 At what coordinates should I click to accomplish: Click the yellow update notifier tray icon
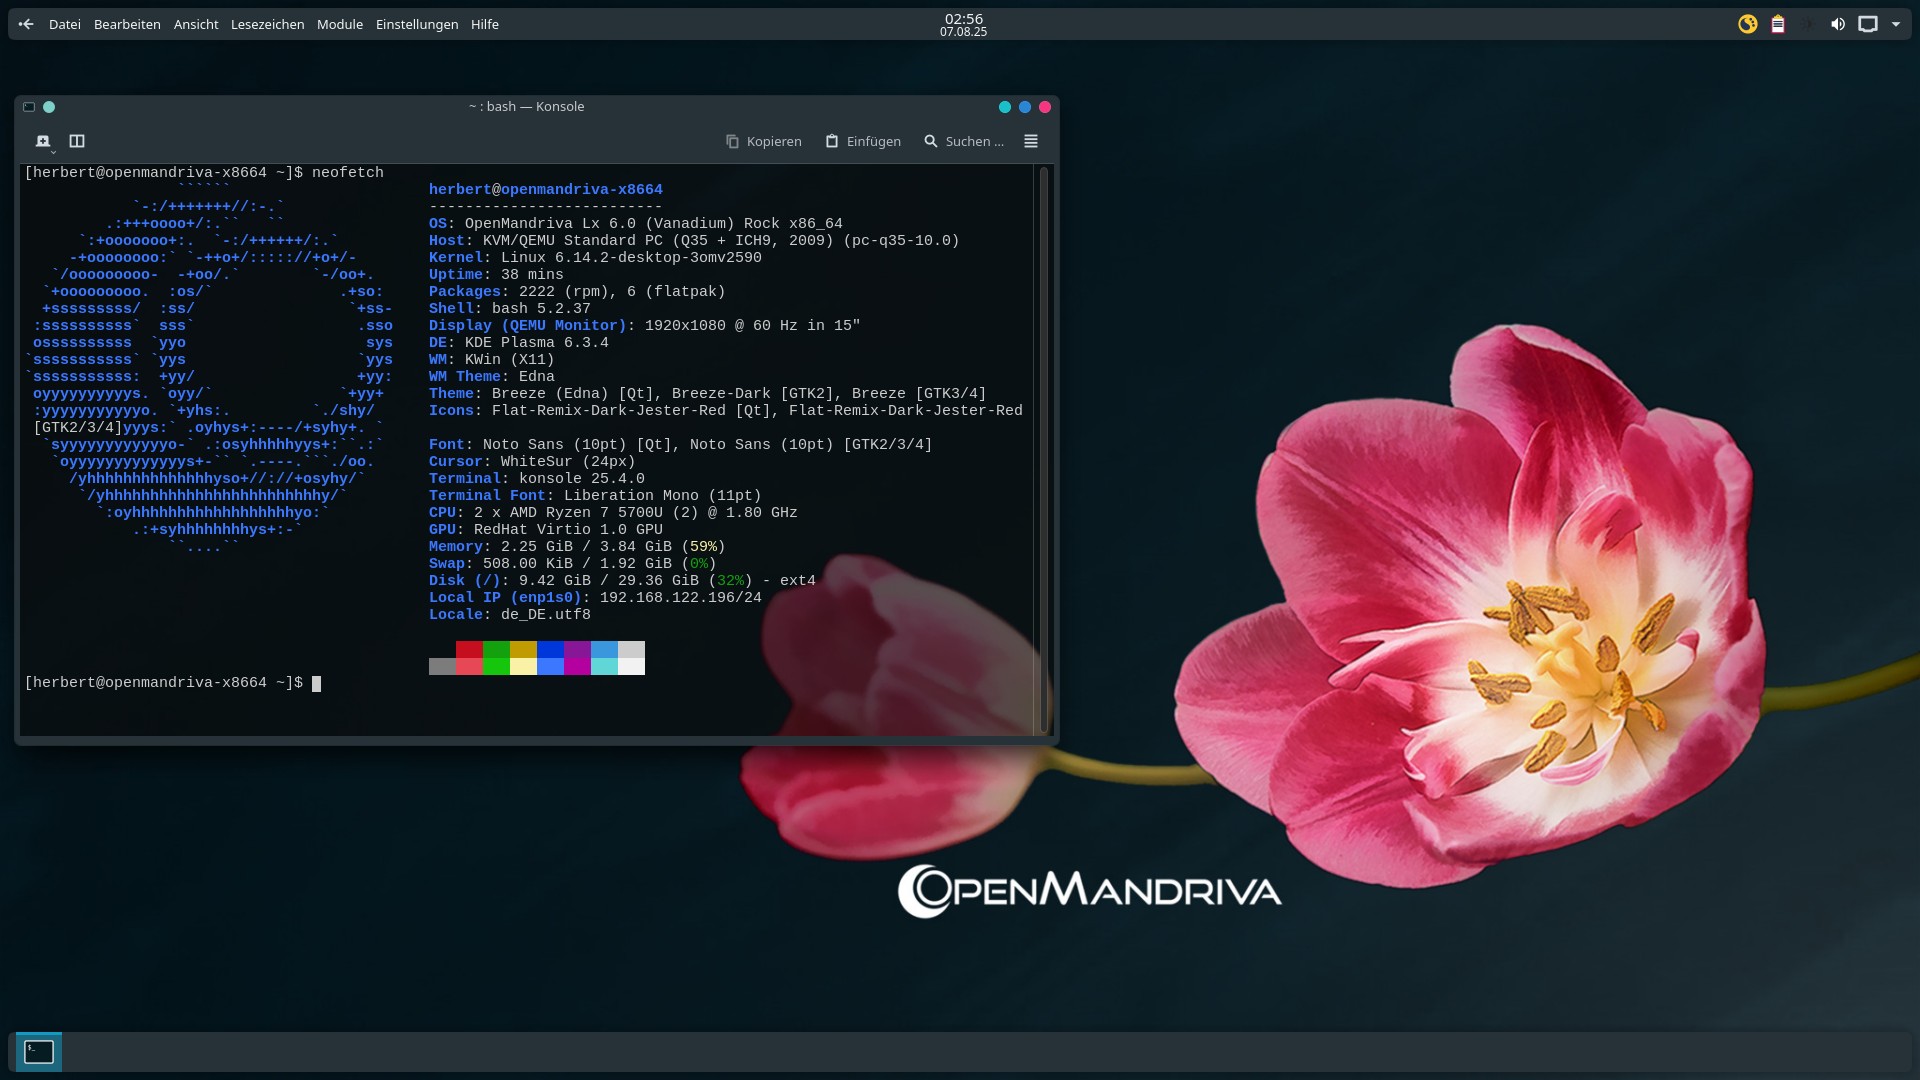pyautogui.click(x=1748, y=24)
